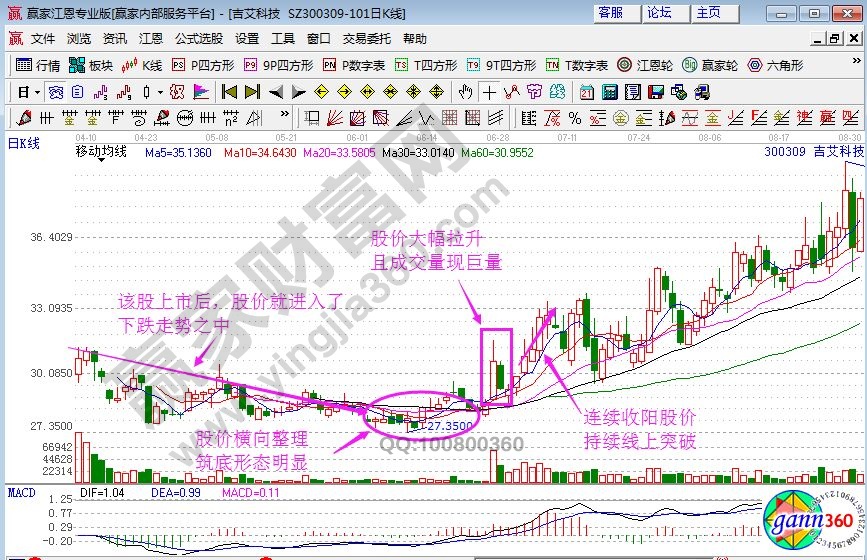Open the 行情 market quotes view
Image resolution: width=867 pixels, height=560 pixels.
(38, 65)
